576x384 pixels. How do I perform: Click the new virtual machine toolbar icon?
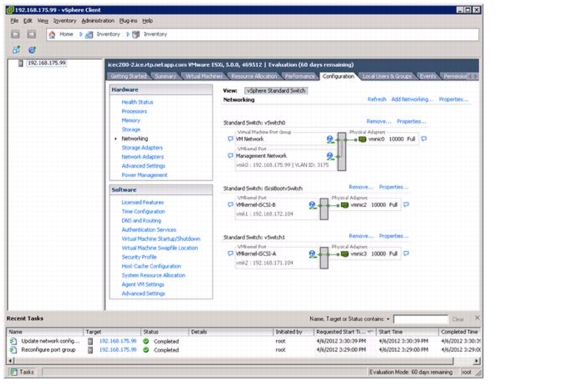coord(16,50)
